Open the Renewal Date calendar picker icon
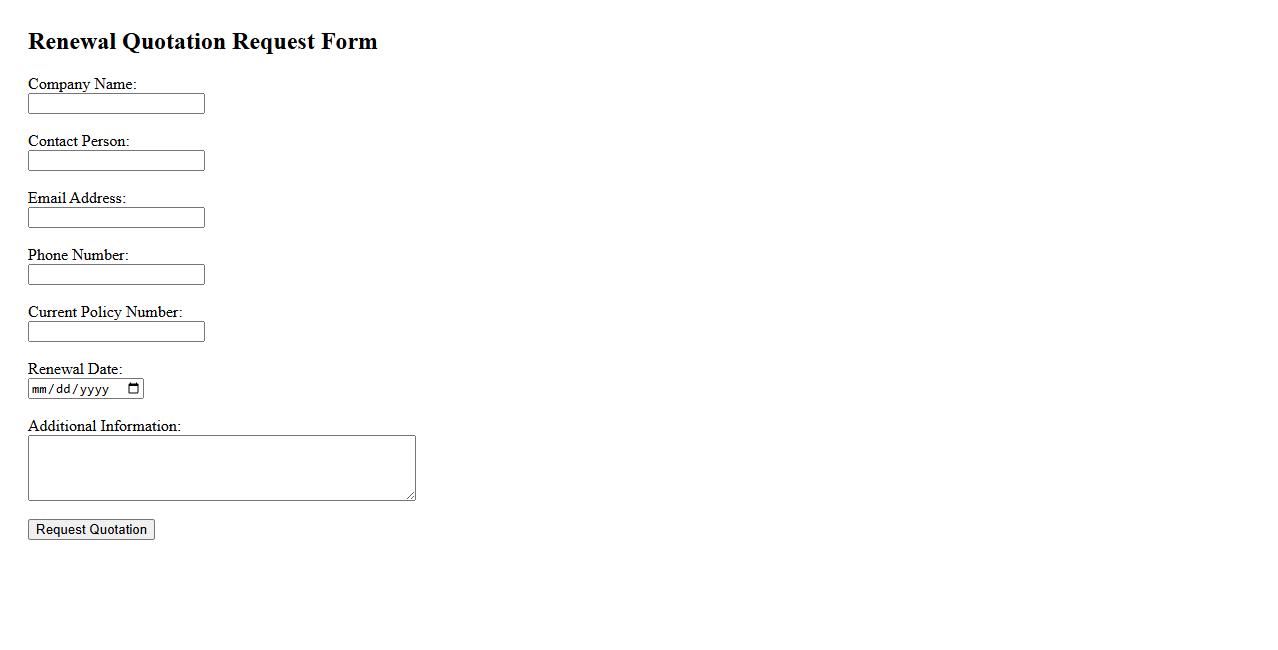1278x650 pixels. coord(134,389)
